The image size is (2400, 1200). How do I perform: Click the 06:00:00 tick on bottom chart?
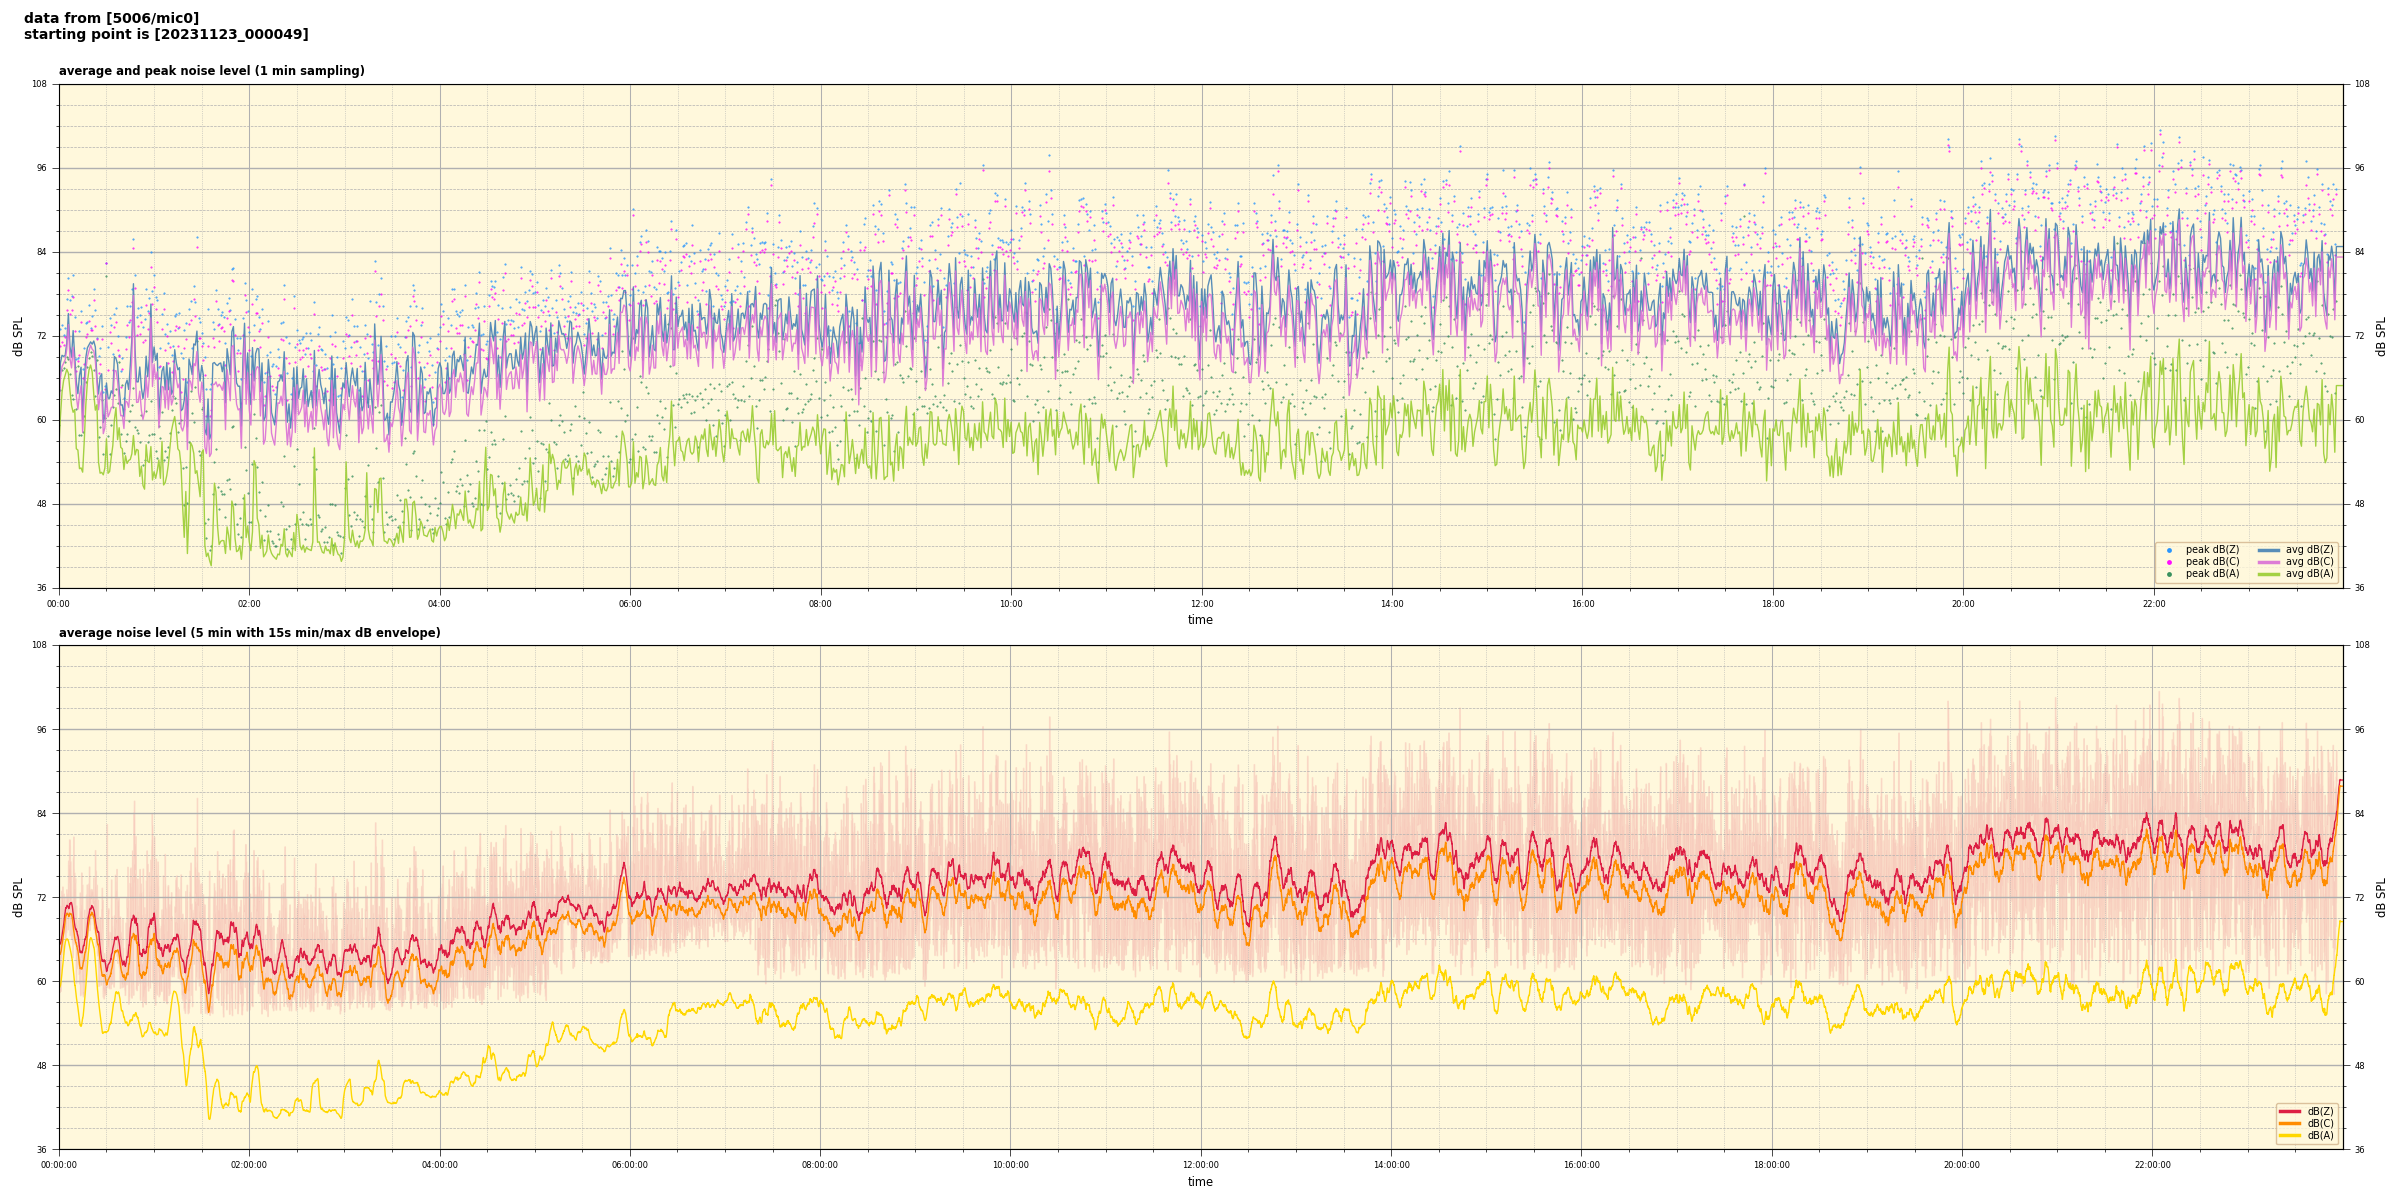pos(630,1165)
